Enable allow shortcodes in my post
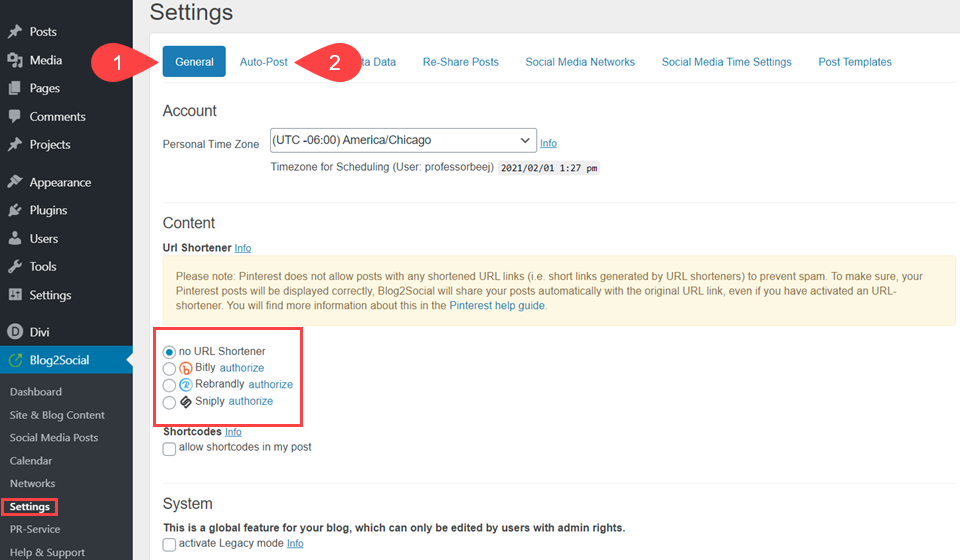Image resolution: width=960 pixels, height=560 pixels. (169, 449)
